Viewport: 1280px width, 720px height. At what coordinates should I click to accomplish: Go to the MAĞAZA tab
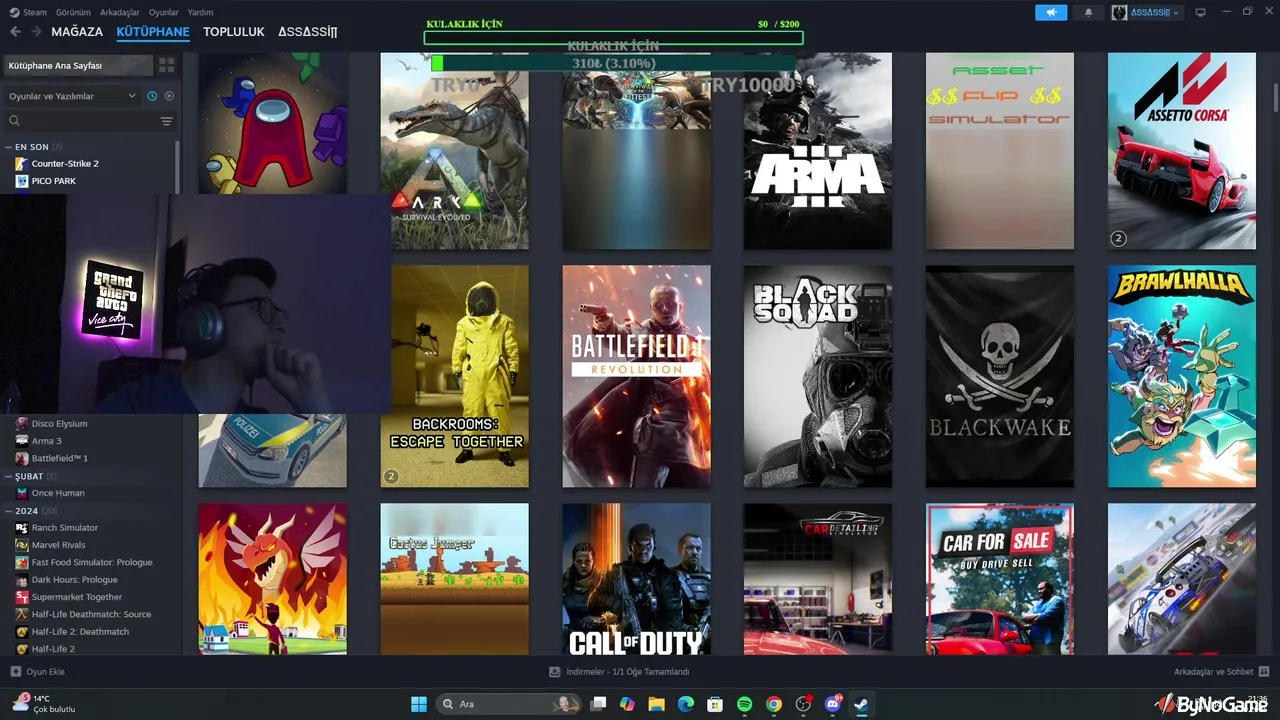pyautogui.click(x=77, y=32)
